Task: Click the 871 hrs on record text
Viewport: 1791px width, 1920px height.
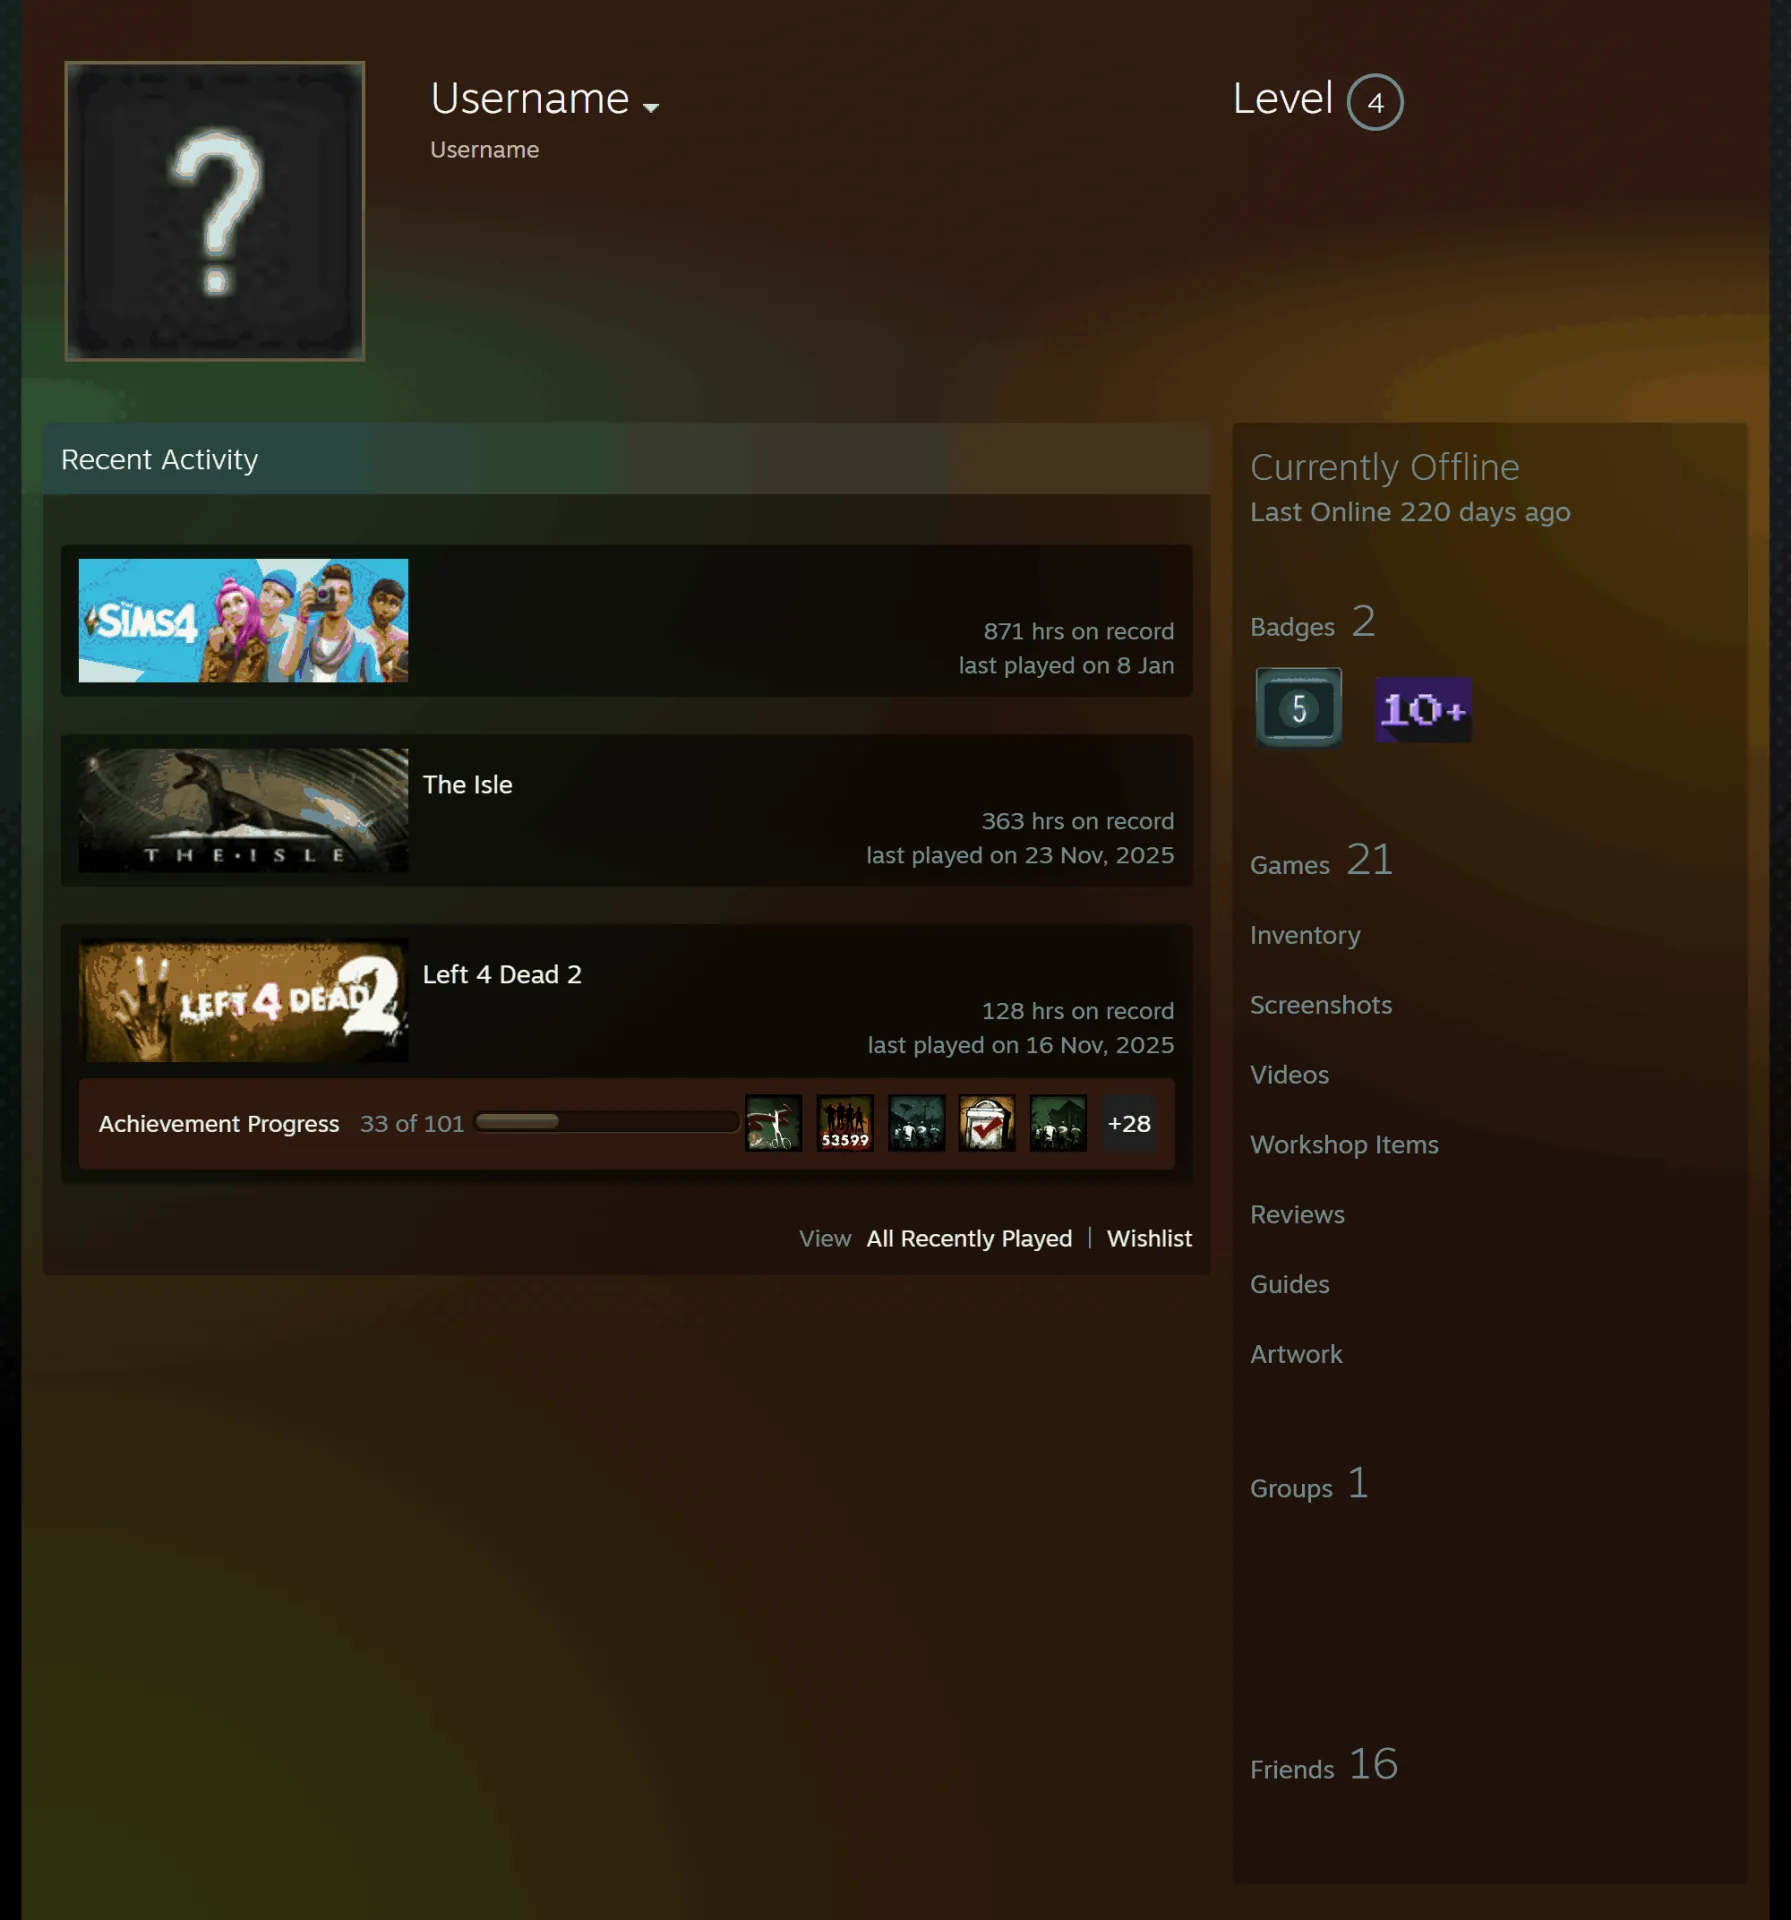Action: coord(1078,632)
